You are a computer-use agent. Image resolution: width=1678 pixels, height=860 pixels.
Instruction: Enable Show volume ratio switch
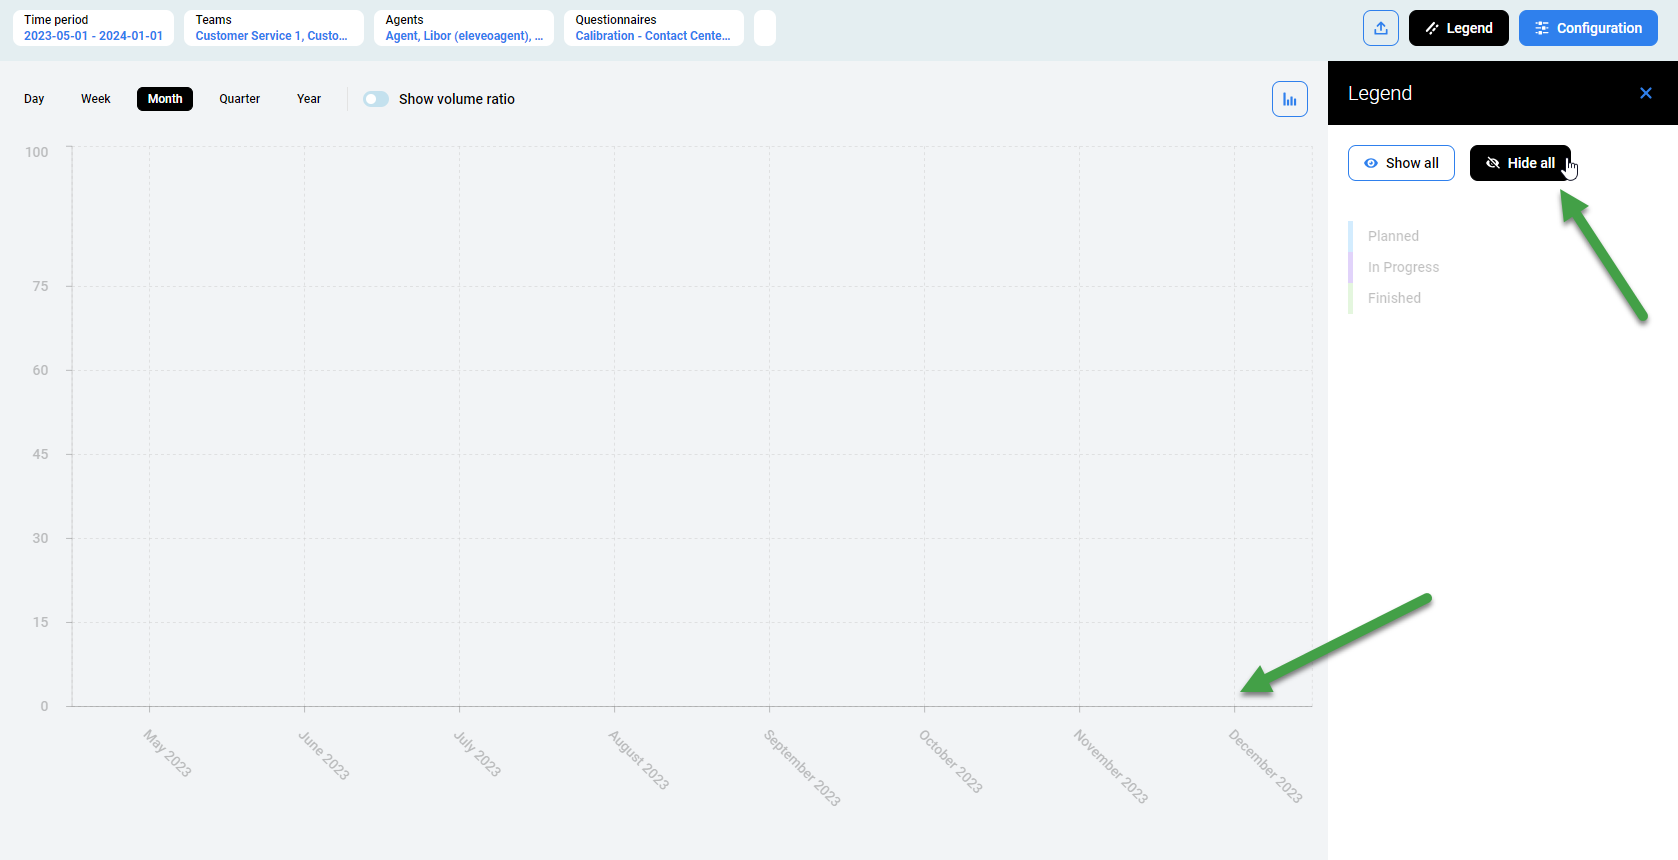pos(376,99)
